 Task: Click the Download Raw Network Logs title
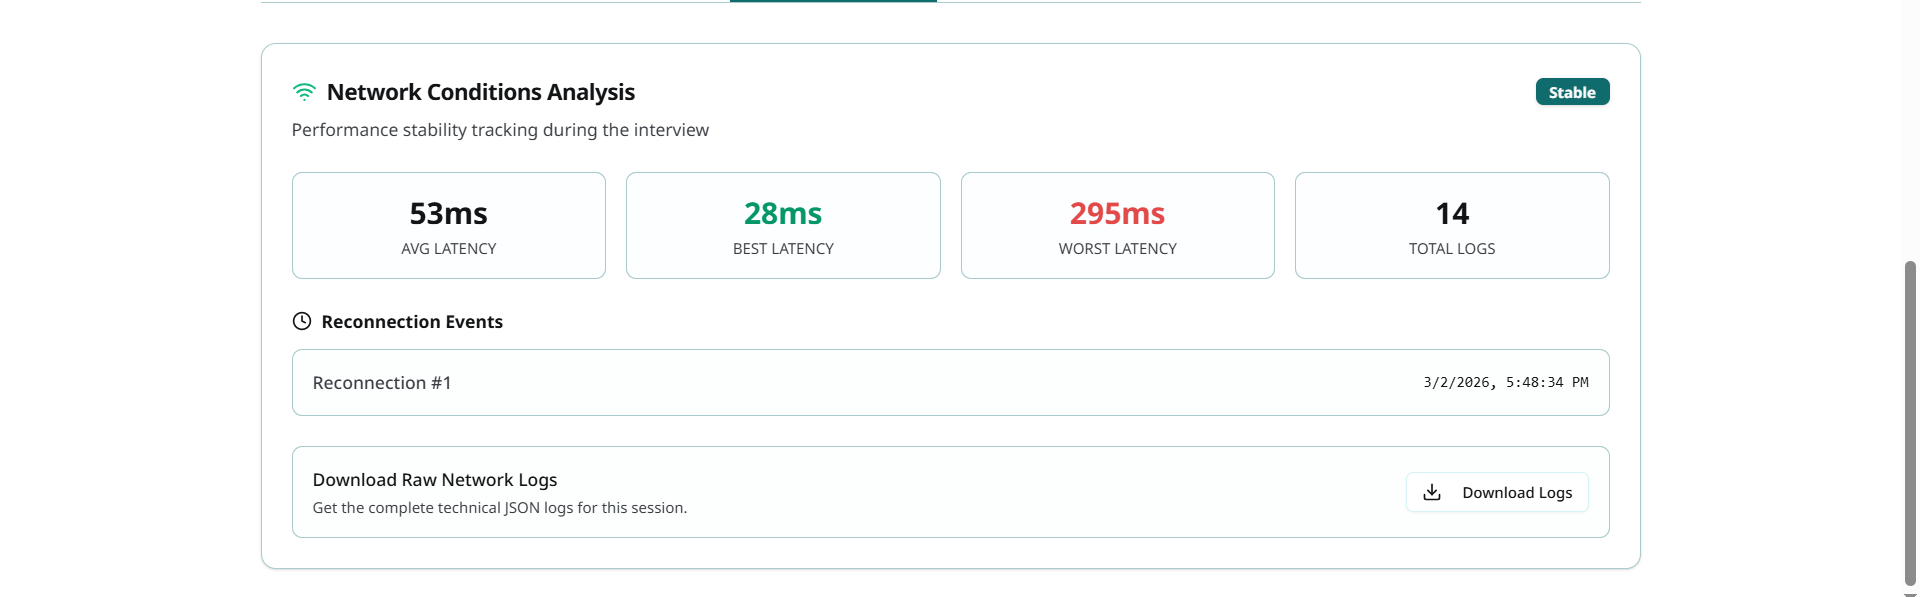pyautogui.click(x=435, y=480)
